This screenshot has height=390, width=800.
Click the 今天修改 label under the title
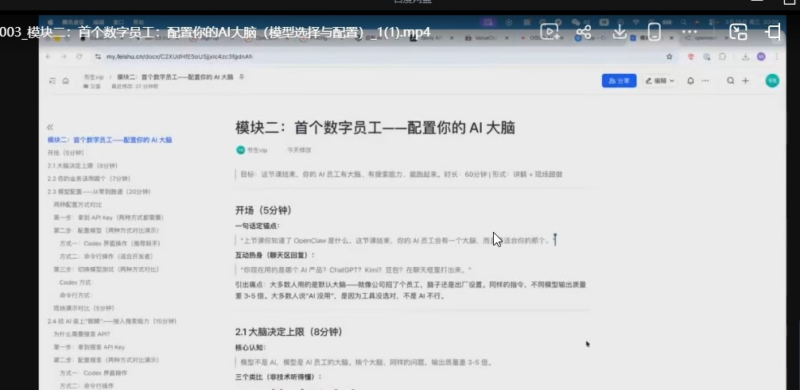pyautogui.click(x=299, y=150)
